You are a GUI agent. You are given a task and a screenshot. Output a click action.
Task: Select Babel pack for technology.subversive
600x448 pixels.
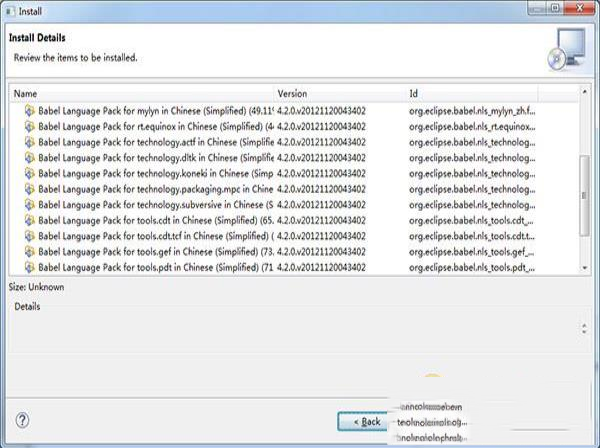[155, 205]
